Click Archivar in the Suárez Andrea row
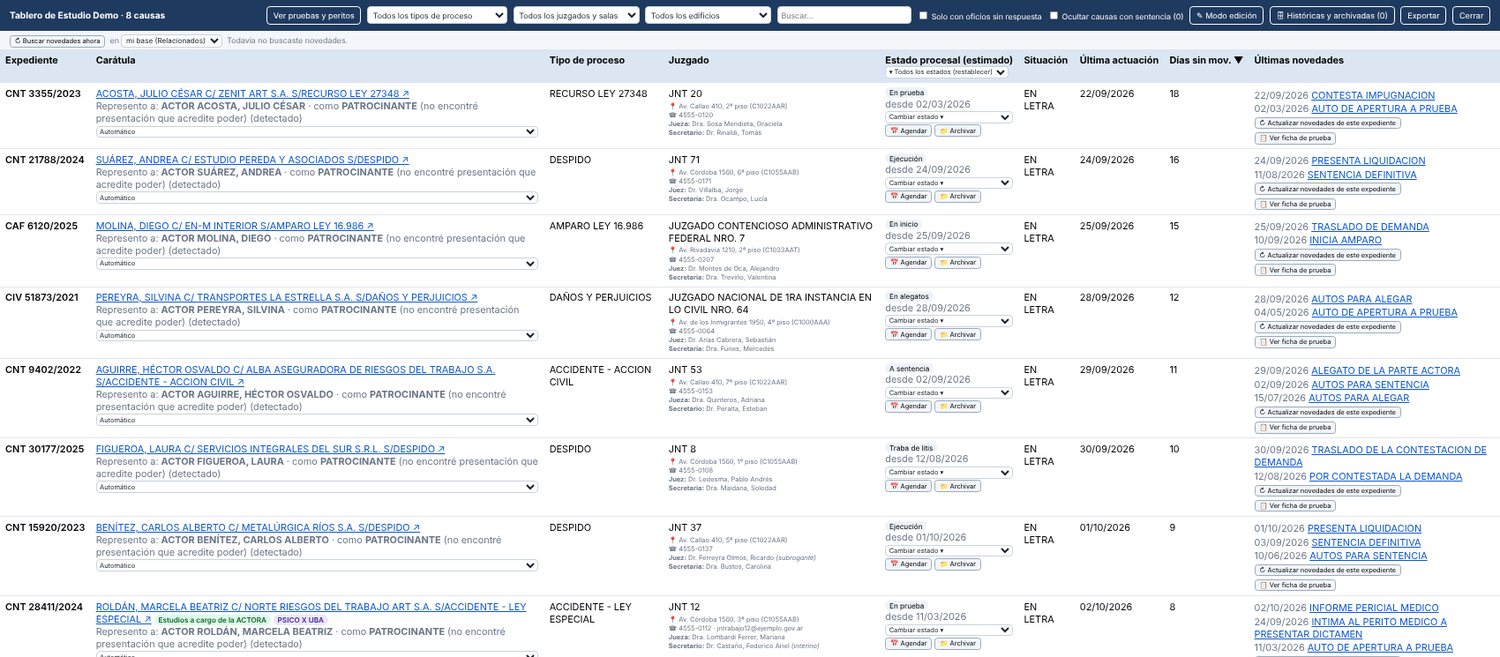The width and height of the screenshot is (1500, 657). point(958,196)
